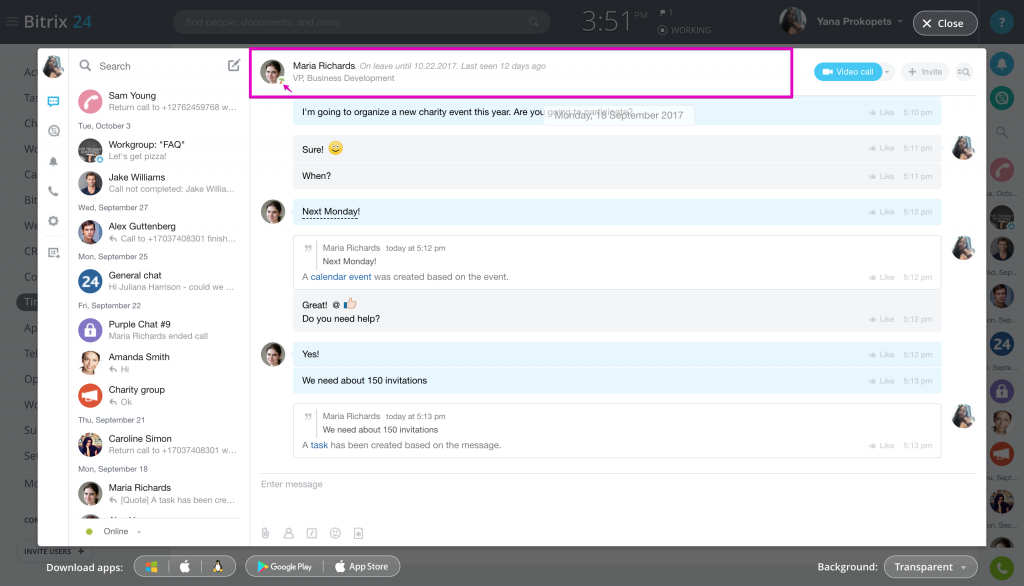This screenshot has width=1024, height=586.
Task: Open the General chat
Action: point(157,281)
